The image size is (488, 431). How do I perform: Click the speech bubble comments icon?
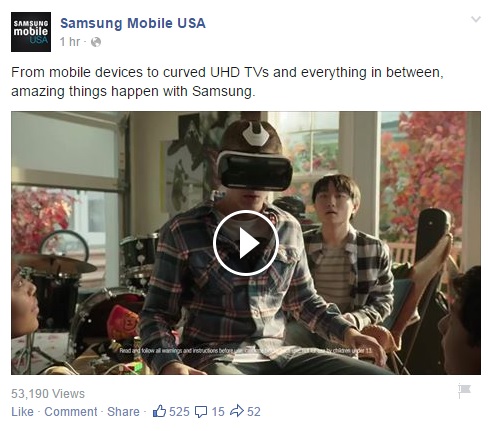click(201, 412)
